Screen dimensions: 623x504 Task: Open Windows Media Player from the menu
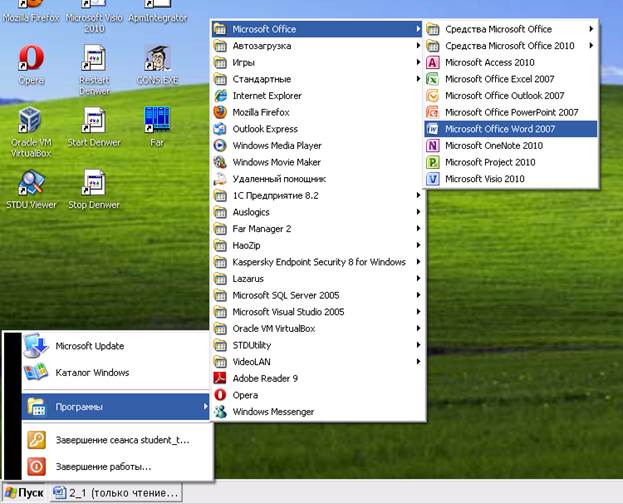tap(277, 145)
